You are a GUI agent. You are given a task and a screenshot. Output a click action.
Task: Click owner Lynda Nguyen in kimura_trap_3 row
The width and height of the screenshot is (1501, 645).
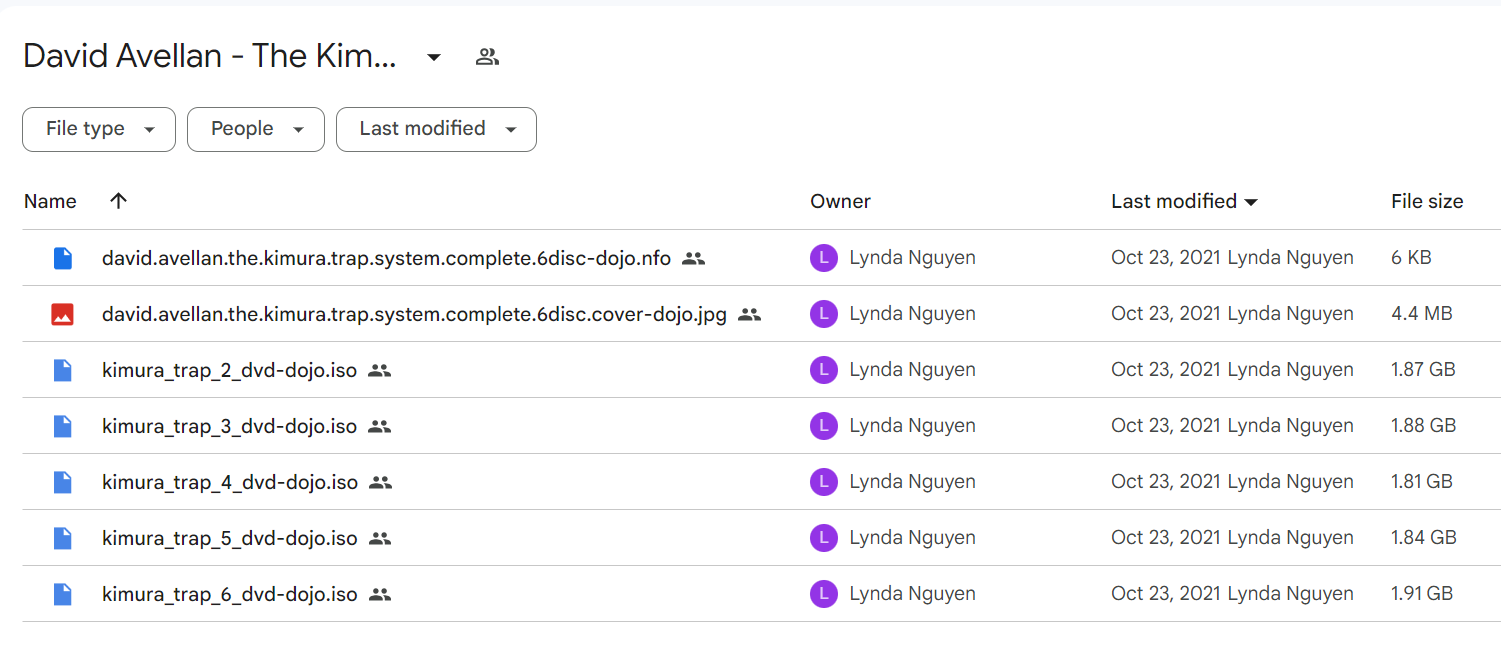912,426
